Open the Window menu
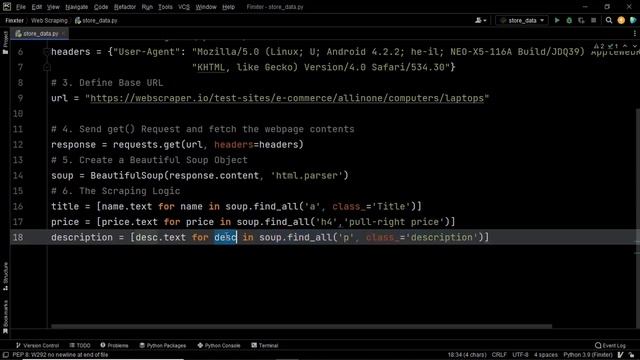Screen dimensions: 640x360 click(206, 7)
